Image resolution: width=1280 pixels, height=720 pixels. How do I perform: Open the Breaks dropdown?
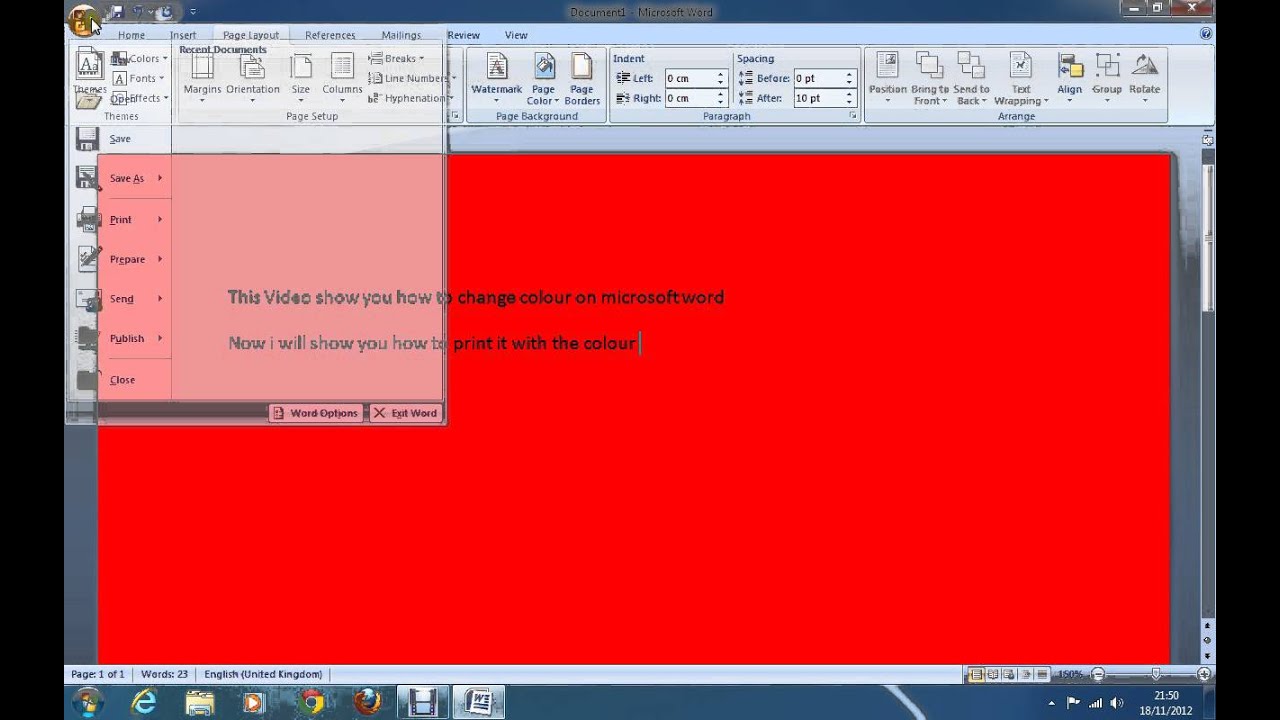[x=397, y=58]
